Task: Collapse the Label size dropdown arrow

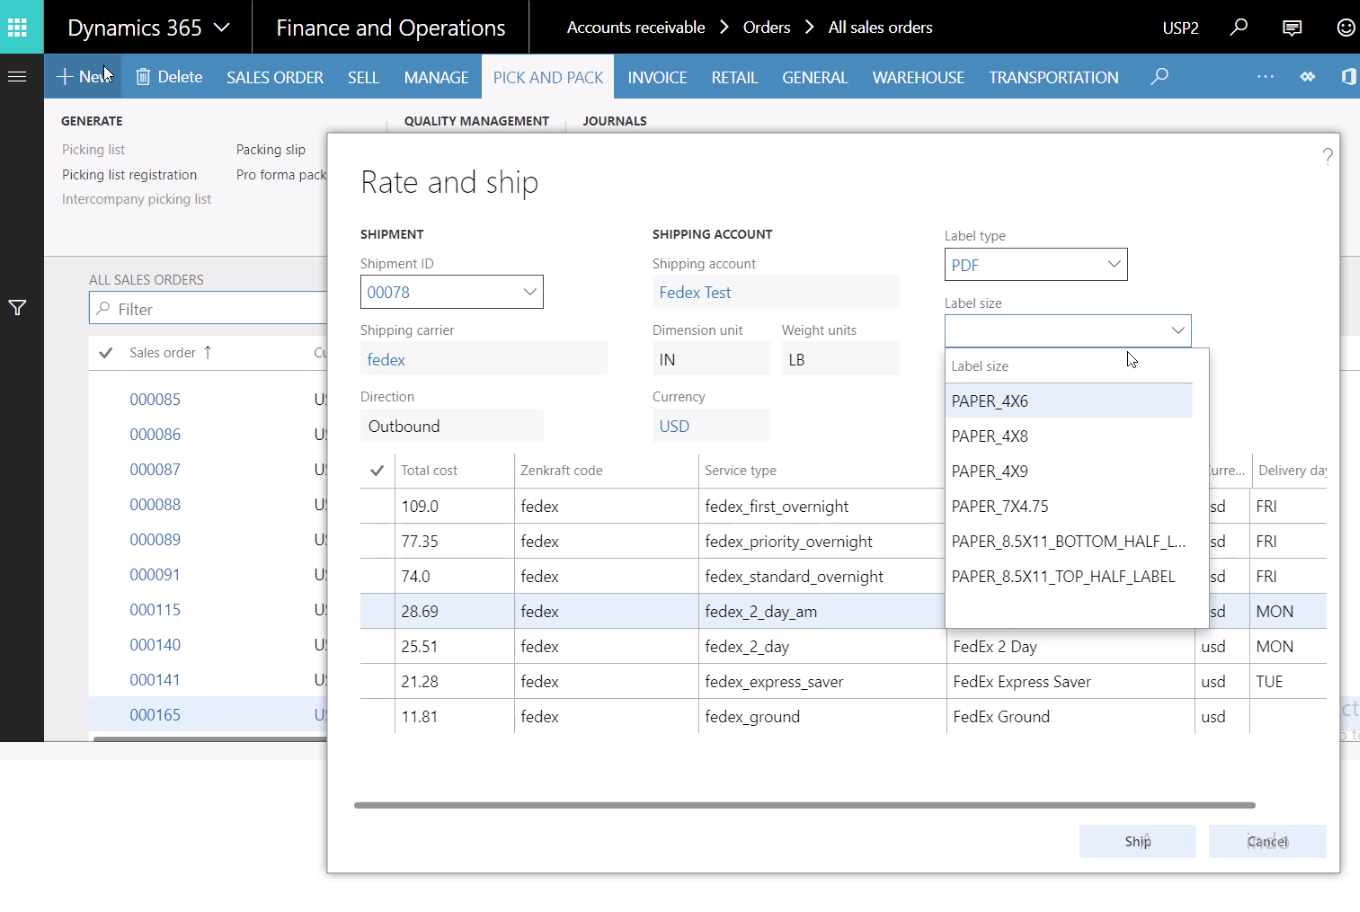Action: coord(1177,330)
